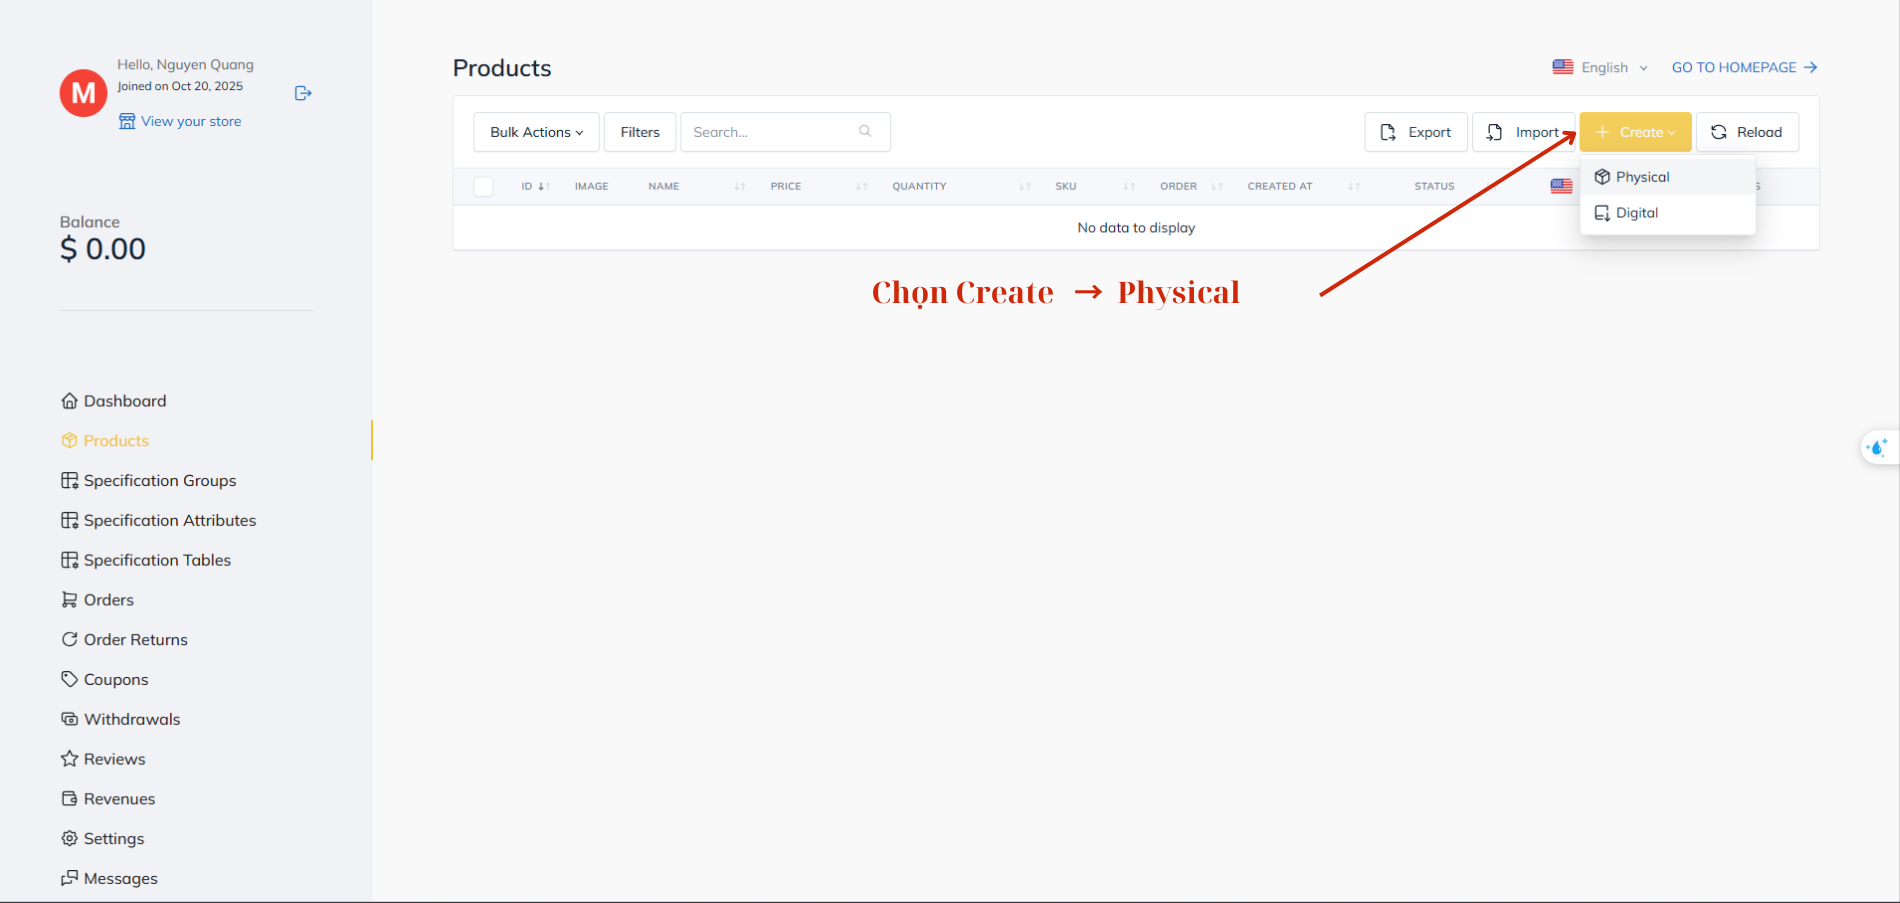Click the floating assistant sparkle icon
The image size is (1900, 903).
pyautogui.click(x=1877, y=448)
